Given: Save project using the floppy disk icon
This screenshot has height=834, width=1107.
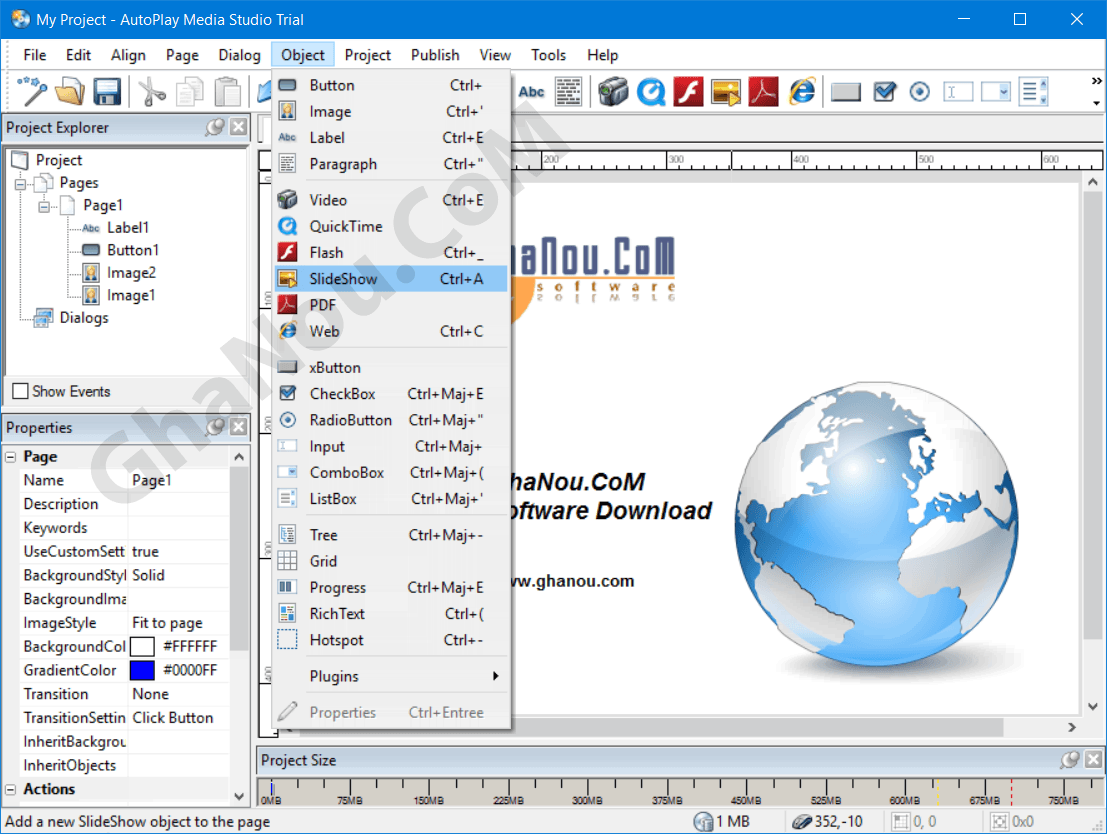Looking at the screenshot, I should pos(107,92).
